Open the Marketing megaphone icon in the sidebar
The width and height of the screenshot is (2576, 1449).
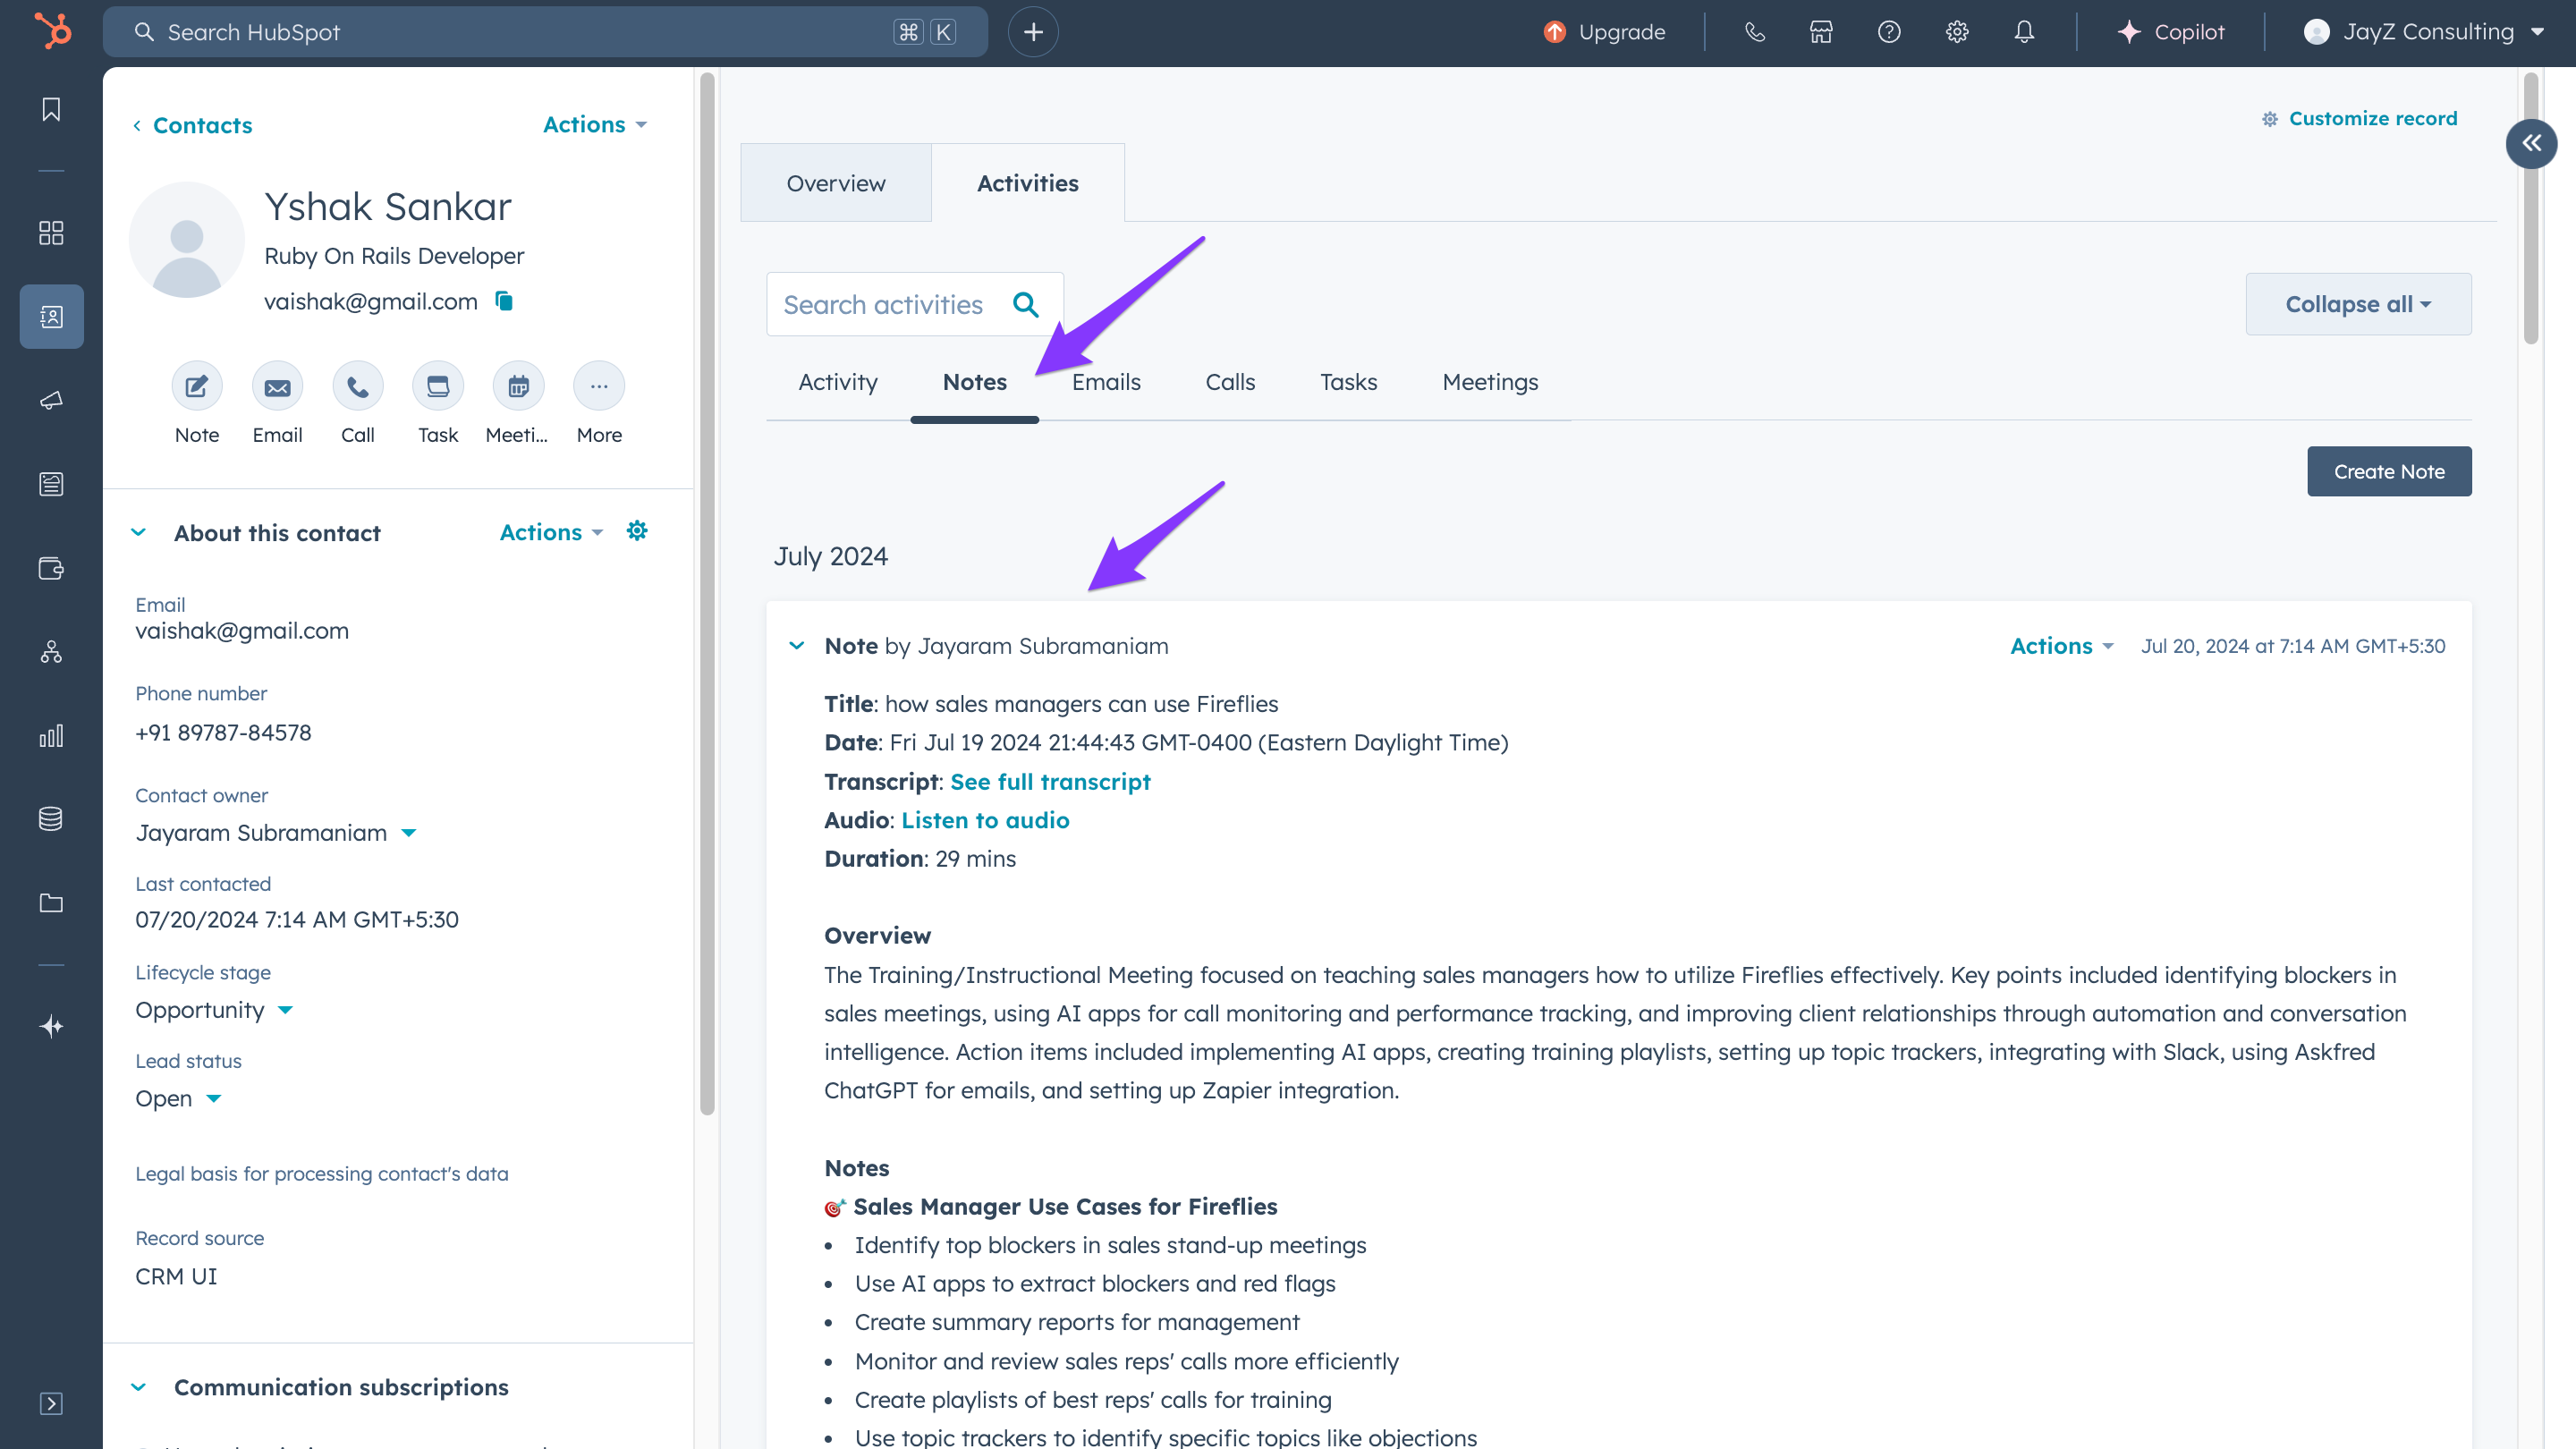pyautogui.click(x=51, y=400)
